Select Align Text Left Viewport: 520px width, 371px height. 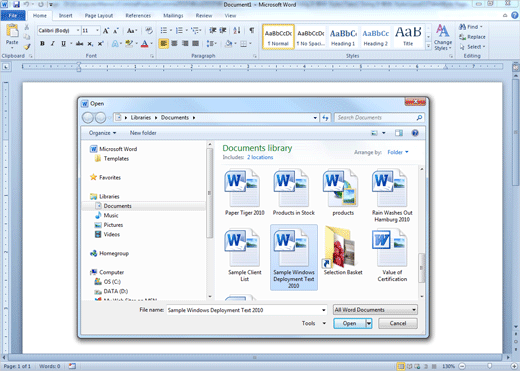[x=163, y=44]
